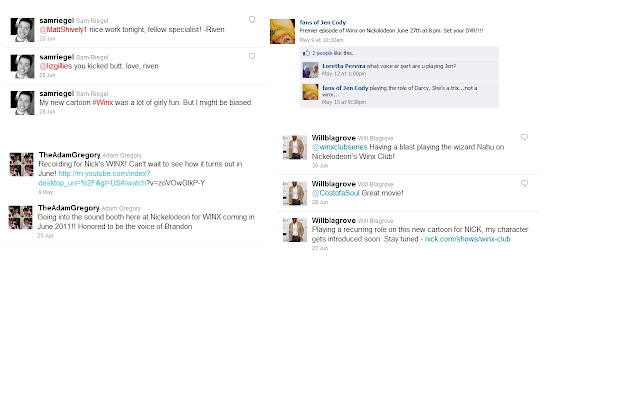Image resolution: width=640 pixels, height=400 pixels.
Task: Open fans of Jen Cody profile picture
Action: [x=282, y=31]
